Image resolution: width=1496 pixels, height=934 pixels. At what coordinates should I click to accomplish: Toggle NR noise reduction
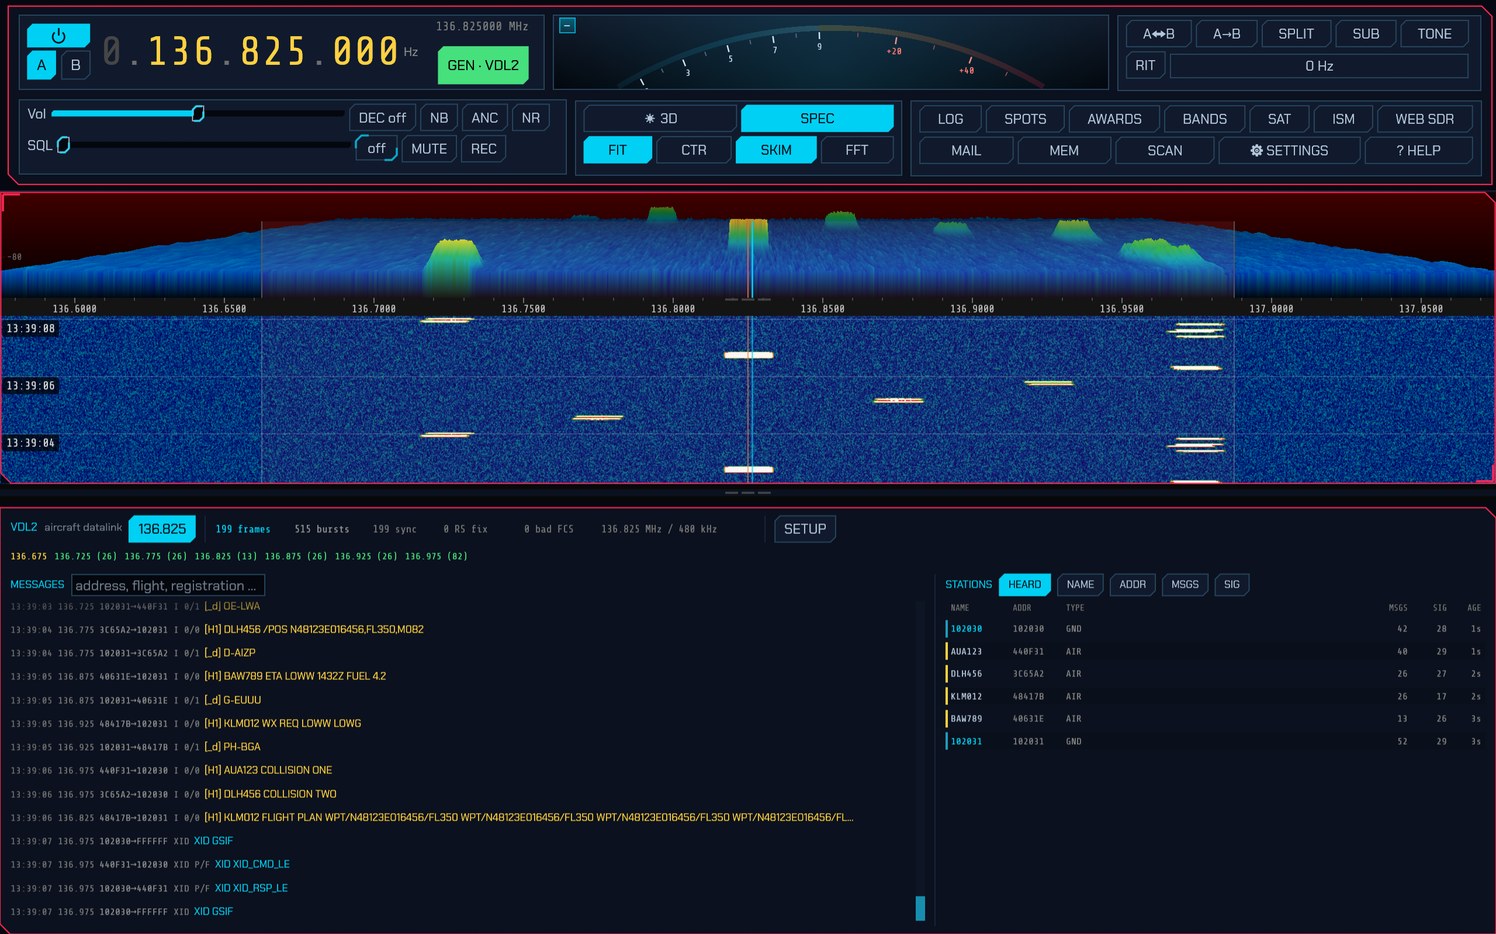531,118
